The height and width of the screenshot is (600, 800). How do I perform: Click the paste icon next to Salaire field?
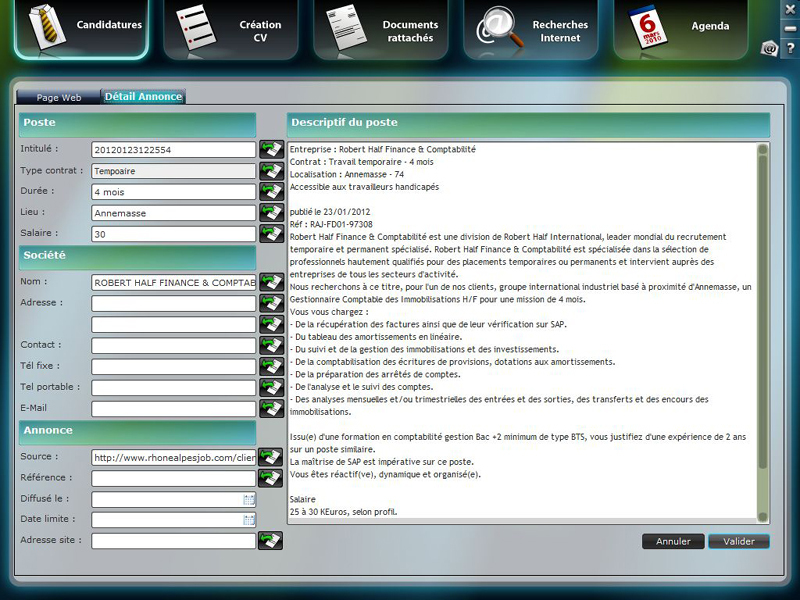click(x=271, y=234)
